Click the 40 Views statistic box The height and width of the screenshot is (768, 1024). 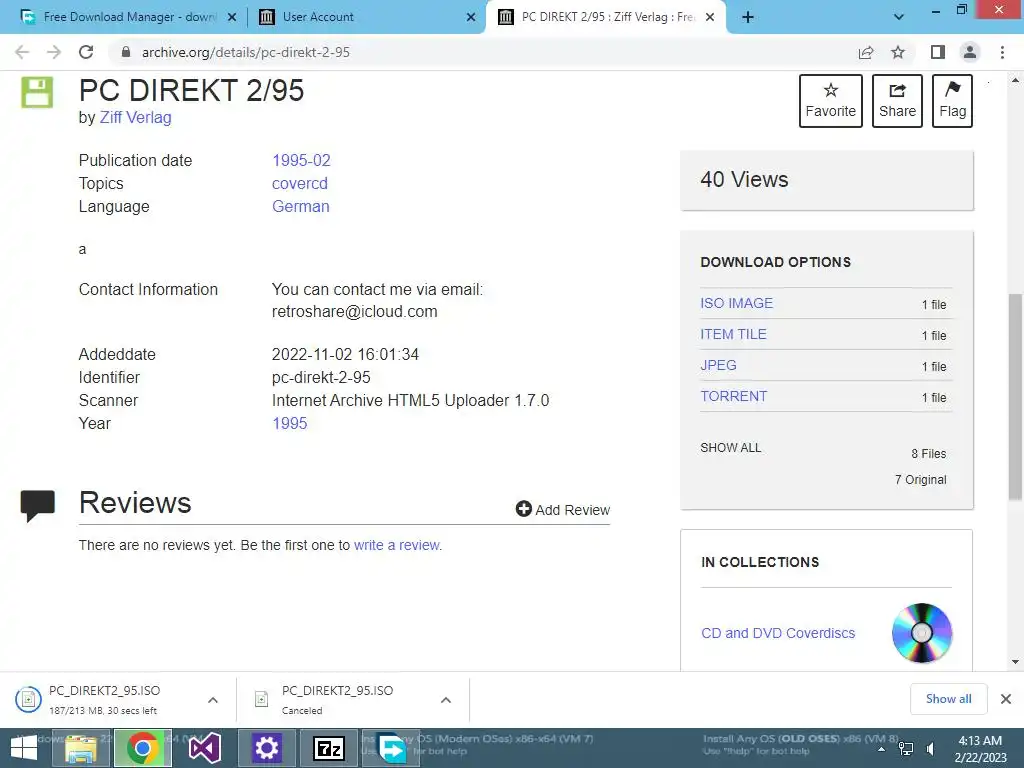tap(827, 180)
